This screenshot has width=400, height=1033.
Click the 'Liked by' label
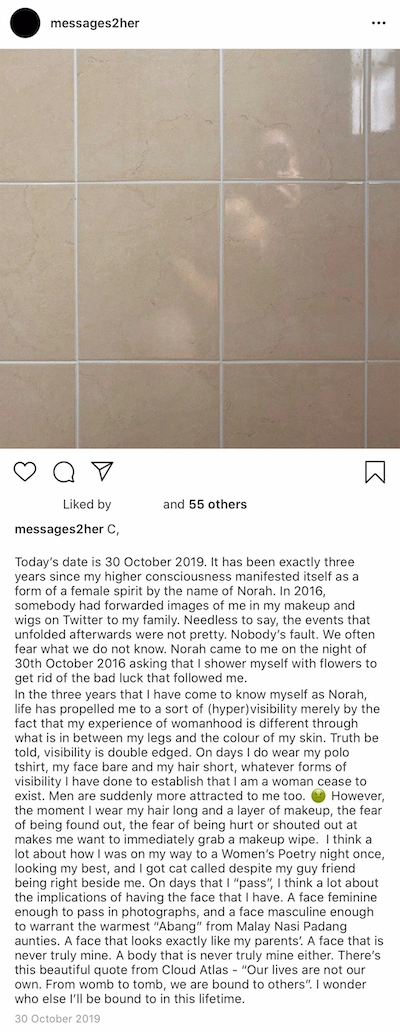click(x=87, y=505)
